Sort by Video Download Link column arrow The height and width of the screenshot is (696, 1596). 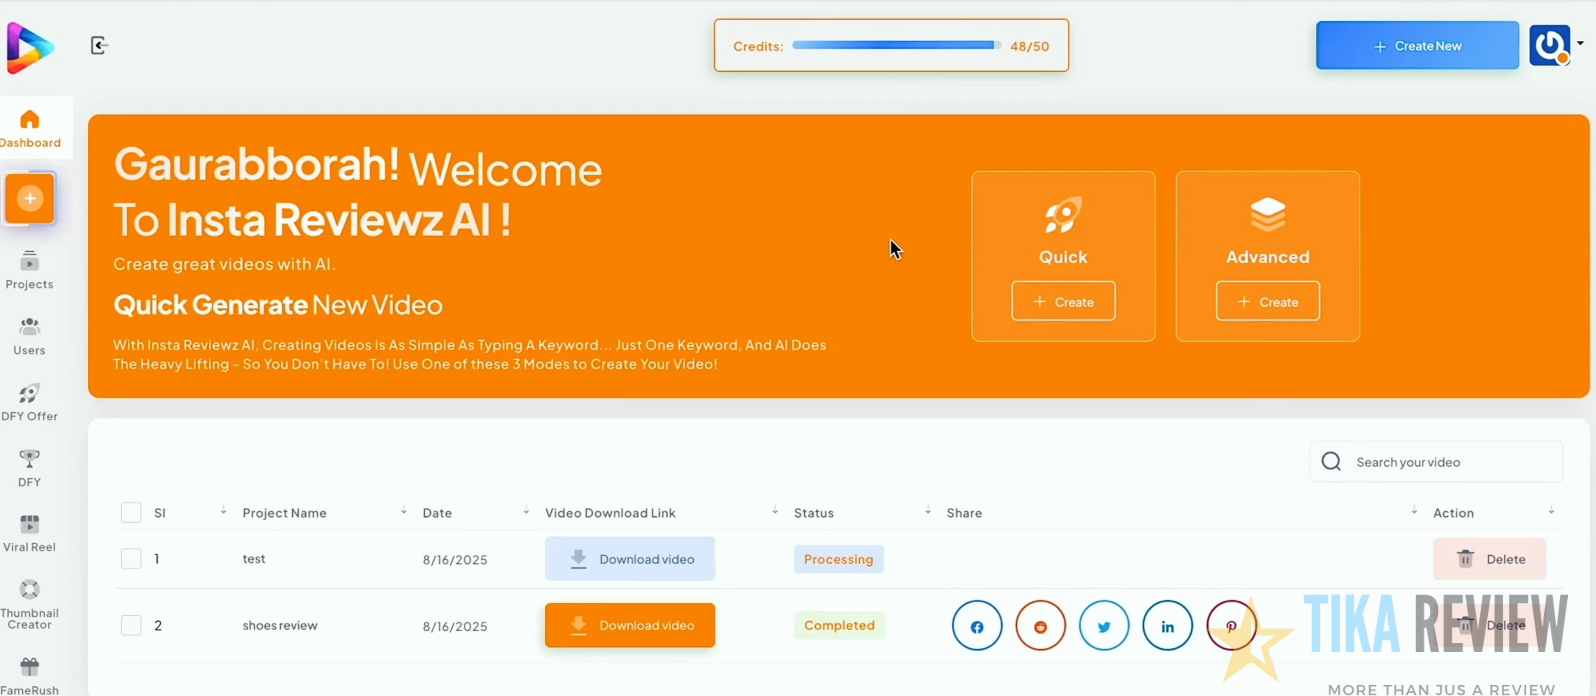(775, 511)
